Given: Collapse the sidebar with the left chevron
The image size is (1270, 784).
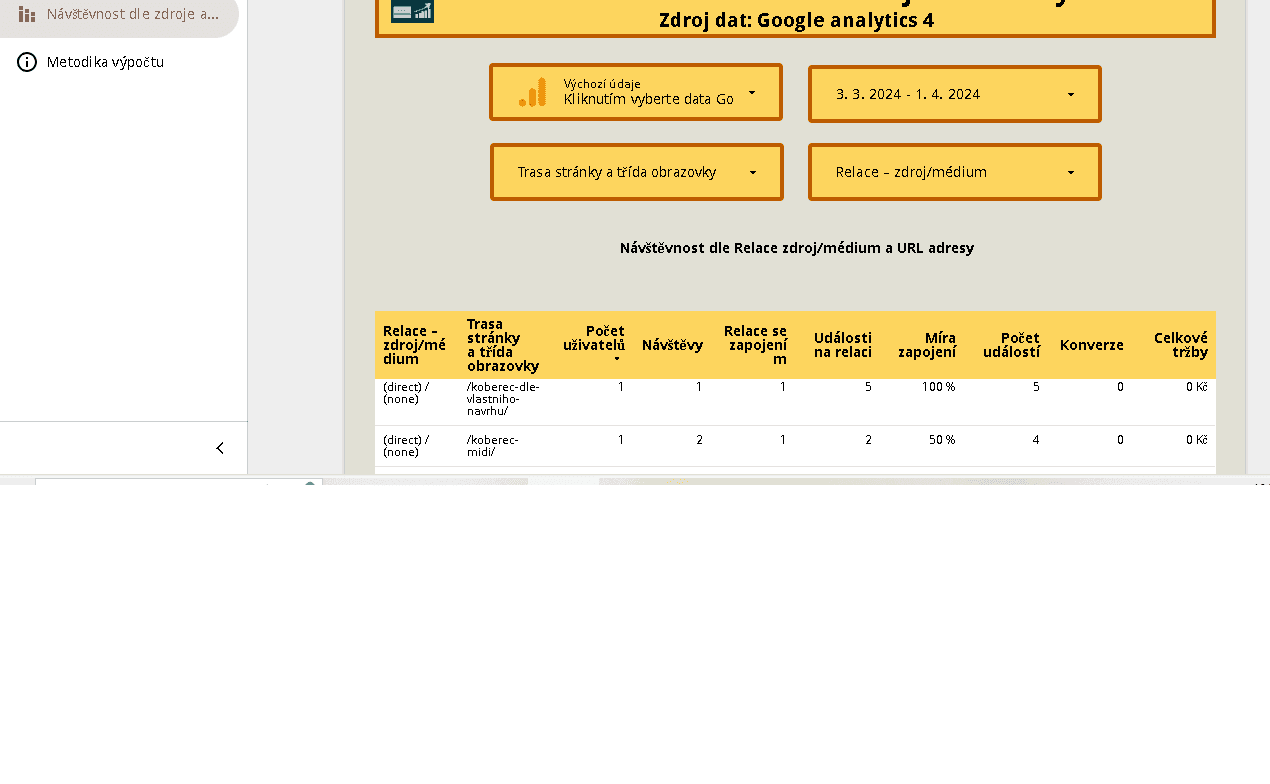Looking at the screenshot, I should [220, 448].
